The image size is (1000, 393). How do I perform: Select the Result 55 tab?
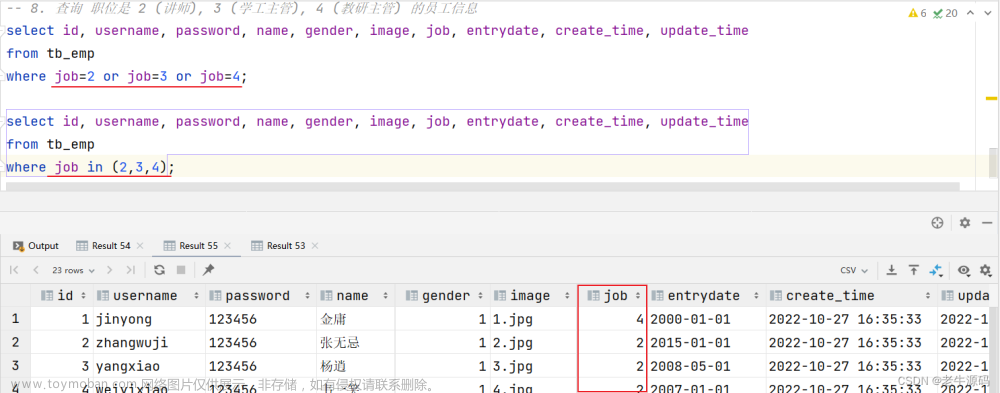(191, 246)
